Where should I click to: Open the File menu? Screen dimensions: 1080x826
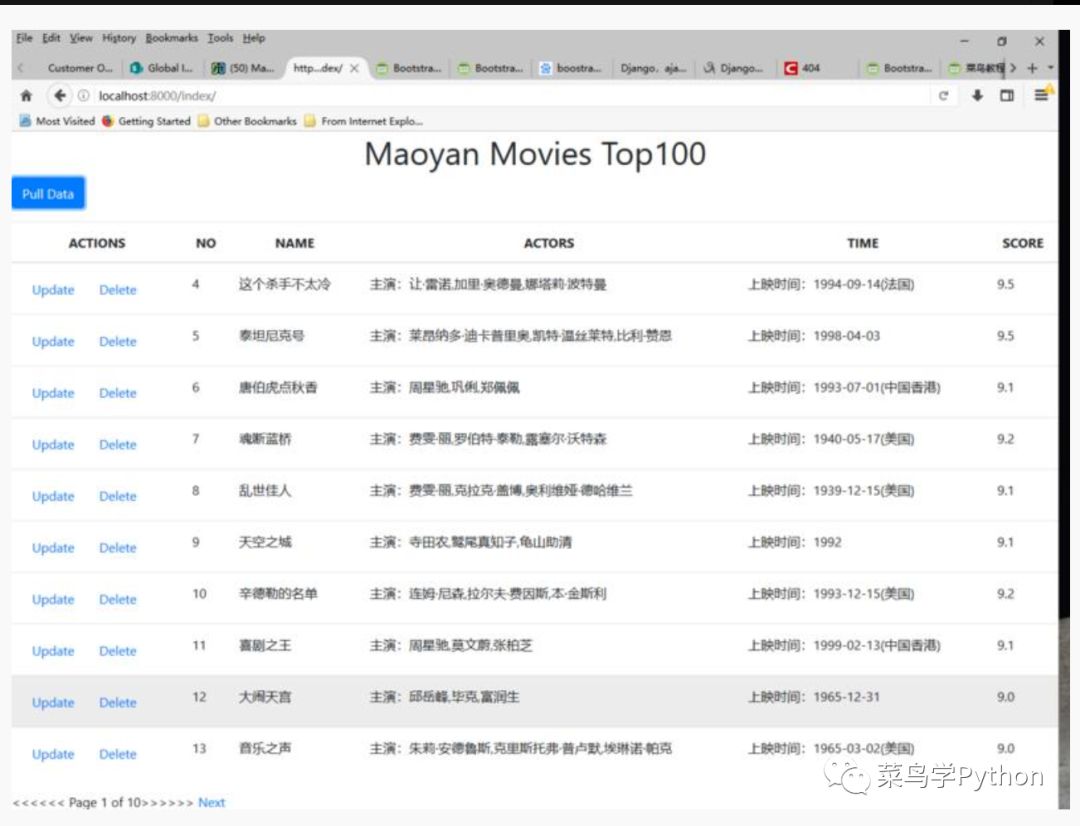24,38
